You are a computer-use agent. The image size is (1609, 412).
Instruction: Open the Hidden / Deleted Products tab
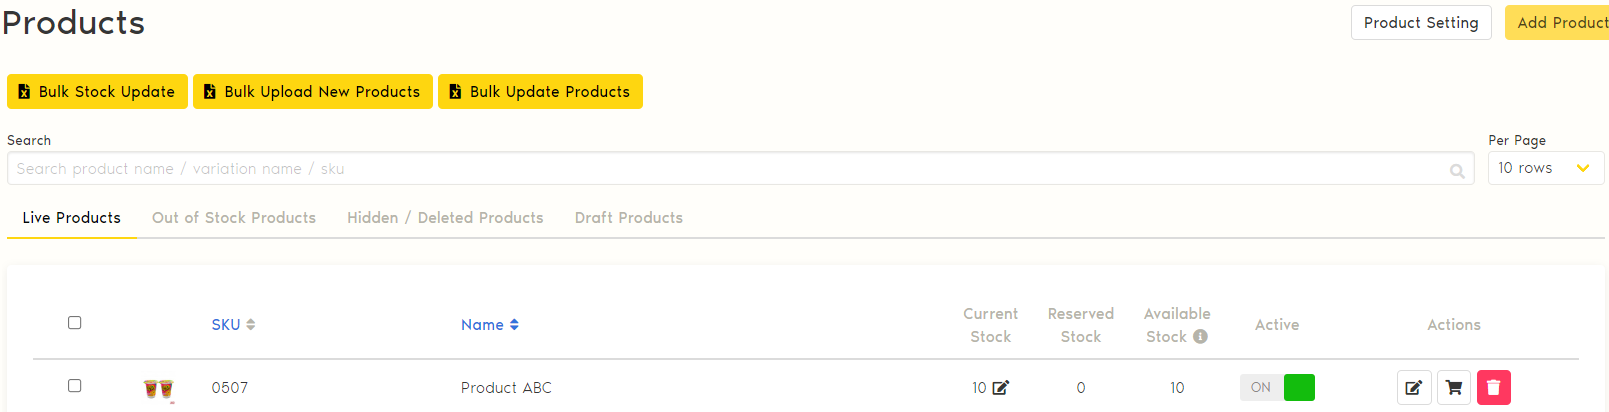click(445, 218)
